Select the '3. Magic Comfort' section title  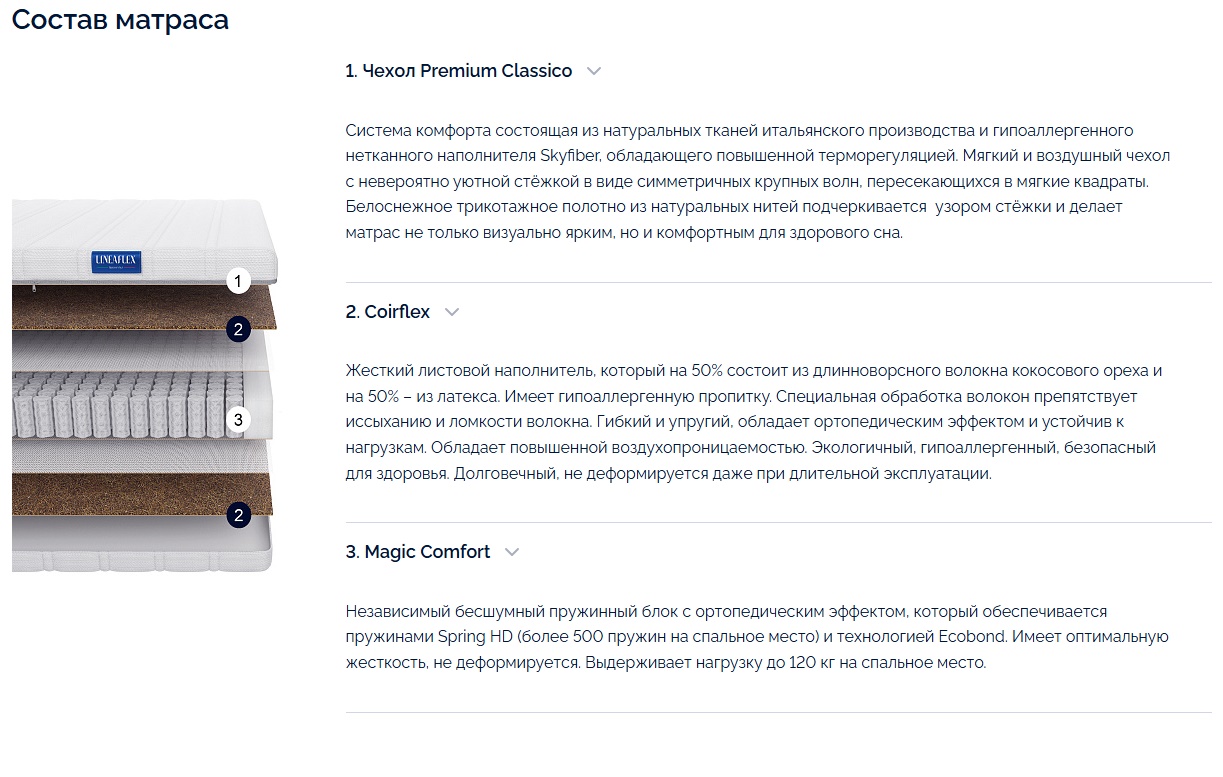pyautogui.click(x=418, y=552)
